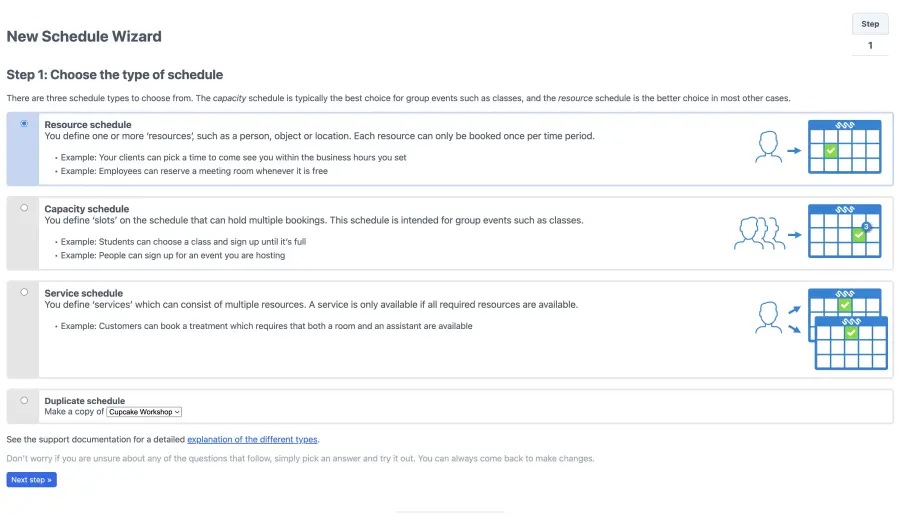Image resolution: width=900 pixels, height=515 pixels.
Task: Click the Step label at top right
Action: click(x=870, y=24)
